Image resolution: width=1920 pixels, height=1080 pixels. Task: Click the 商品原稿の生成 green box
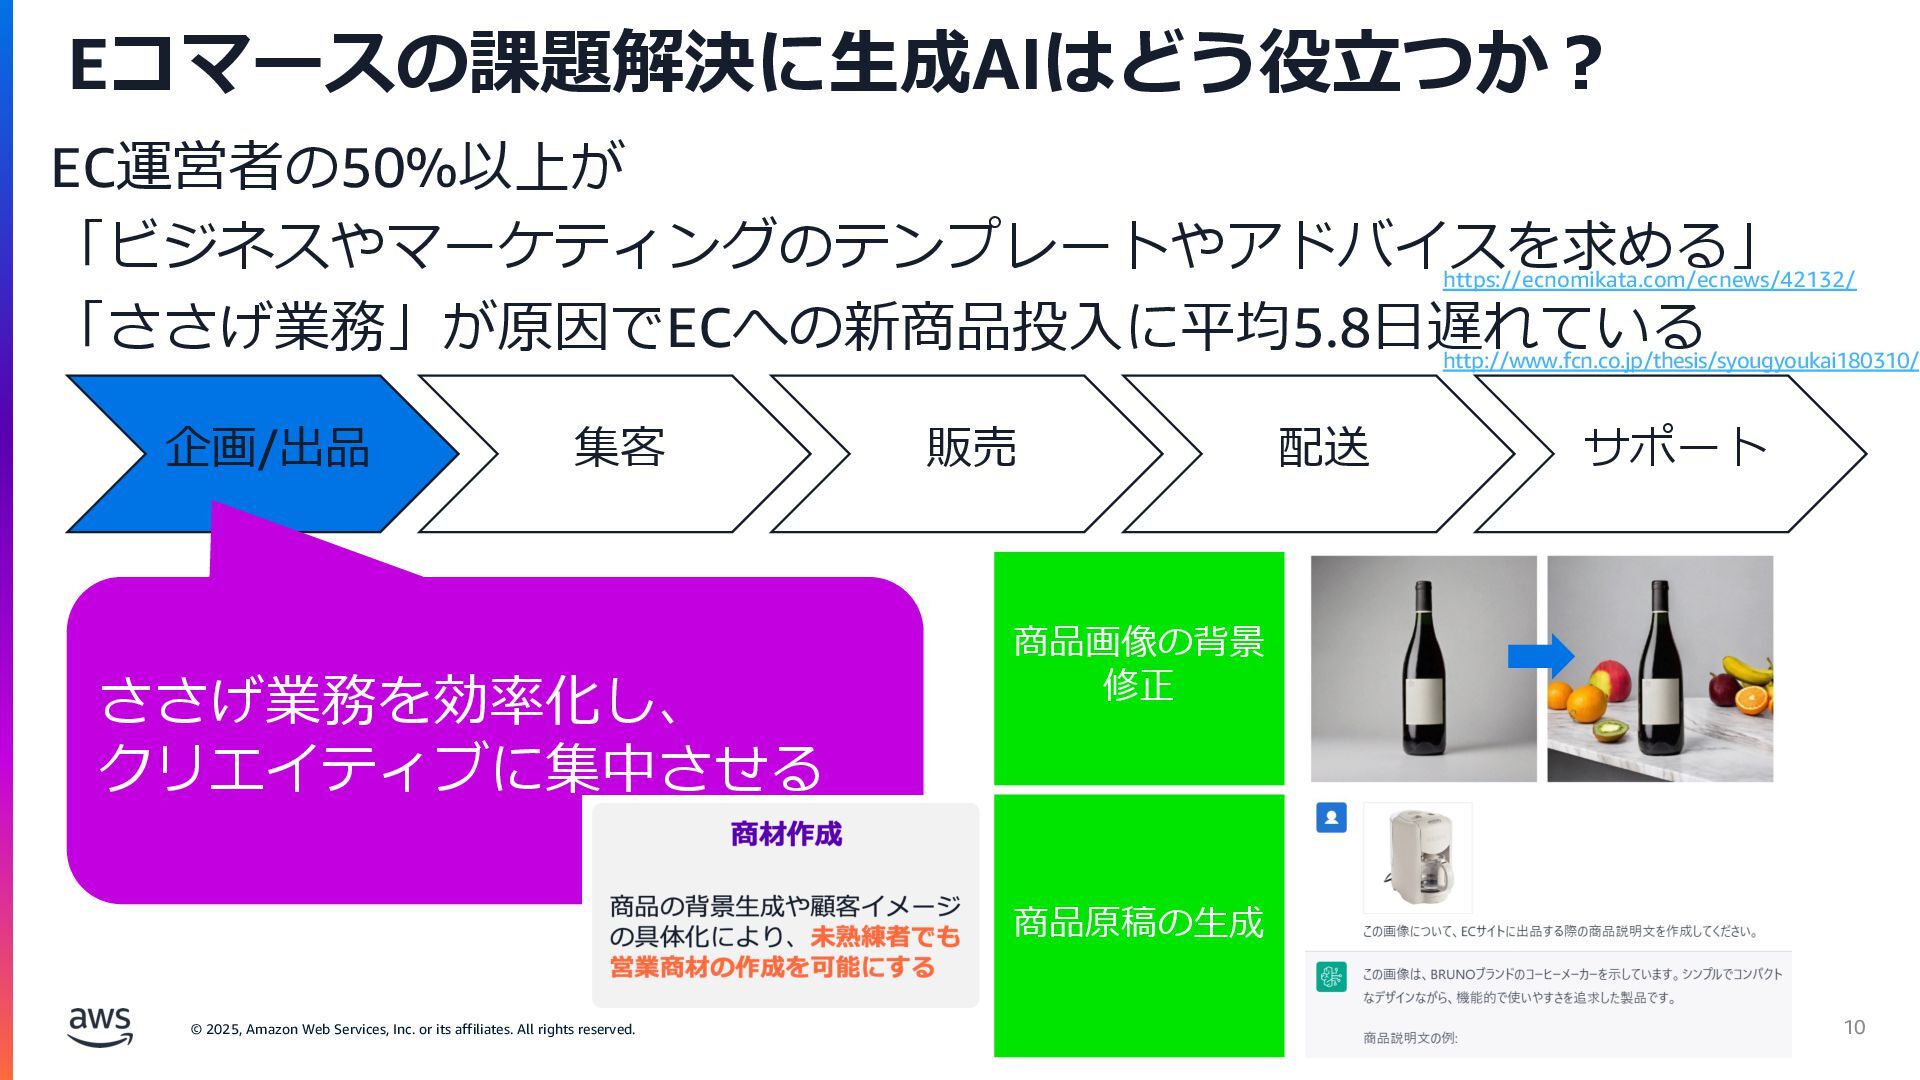[x=1139, y=925]
